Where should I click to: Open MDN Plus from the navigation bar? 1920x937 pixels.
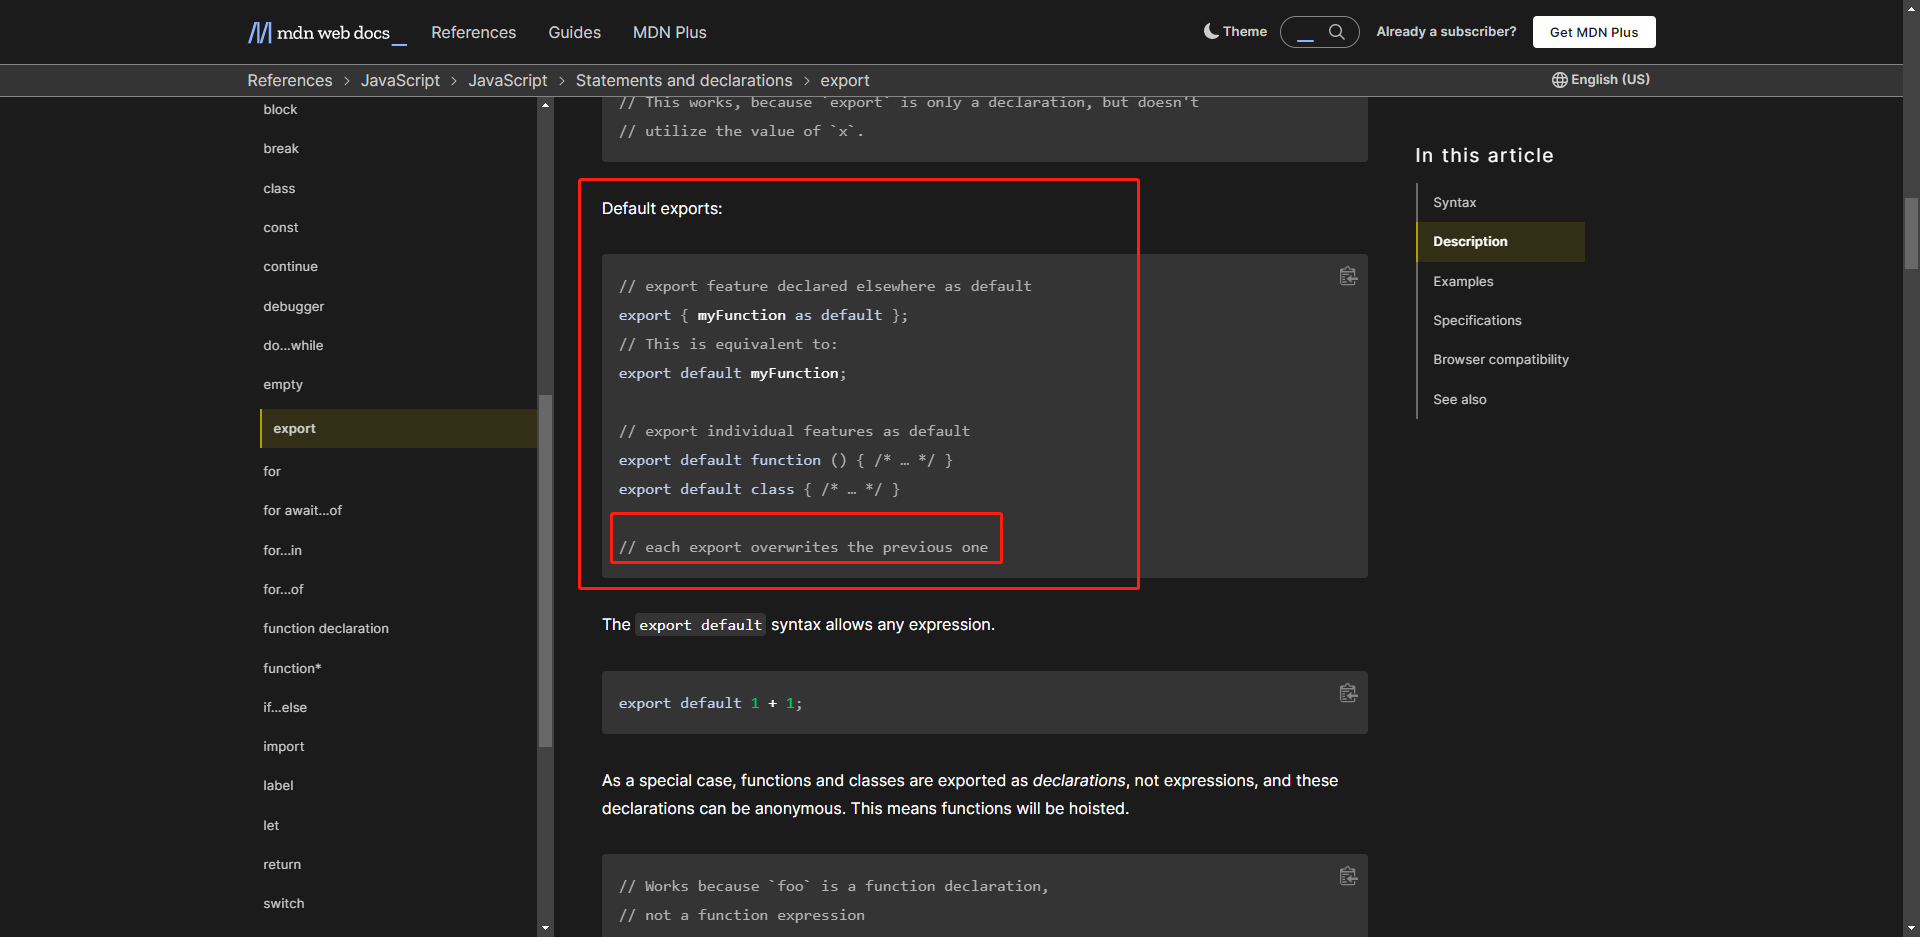669,32
